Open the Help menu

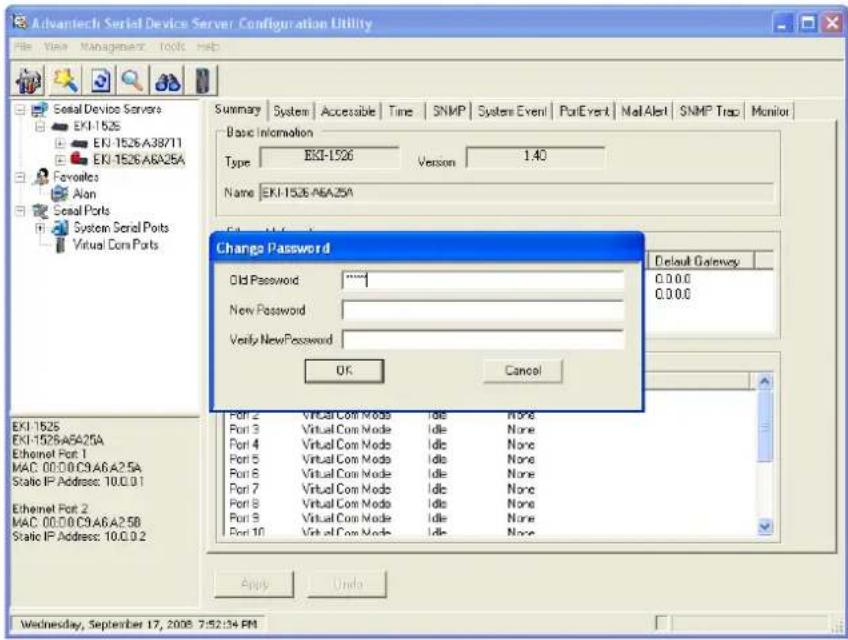coord(208,47)
